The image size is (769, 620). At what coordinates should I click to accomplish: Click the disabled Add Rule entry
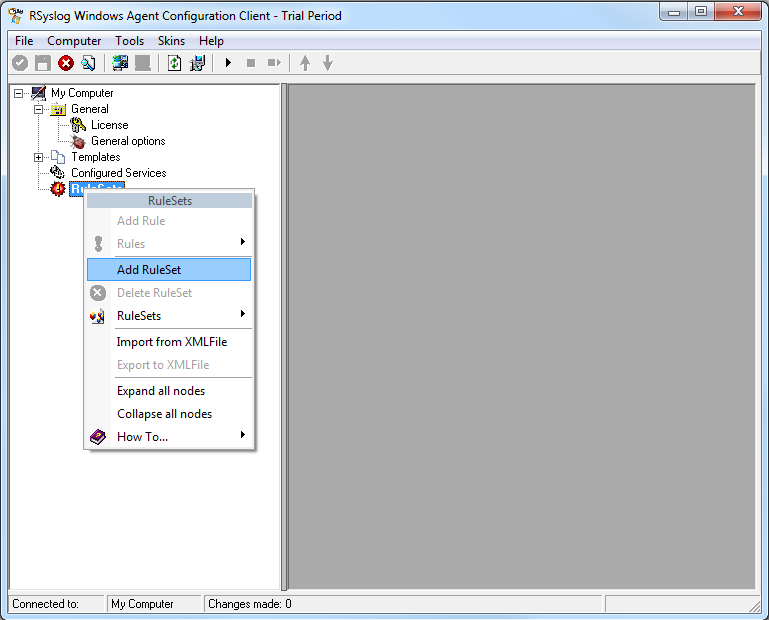tap(169, 221)
